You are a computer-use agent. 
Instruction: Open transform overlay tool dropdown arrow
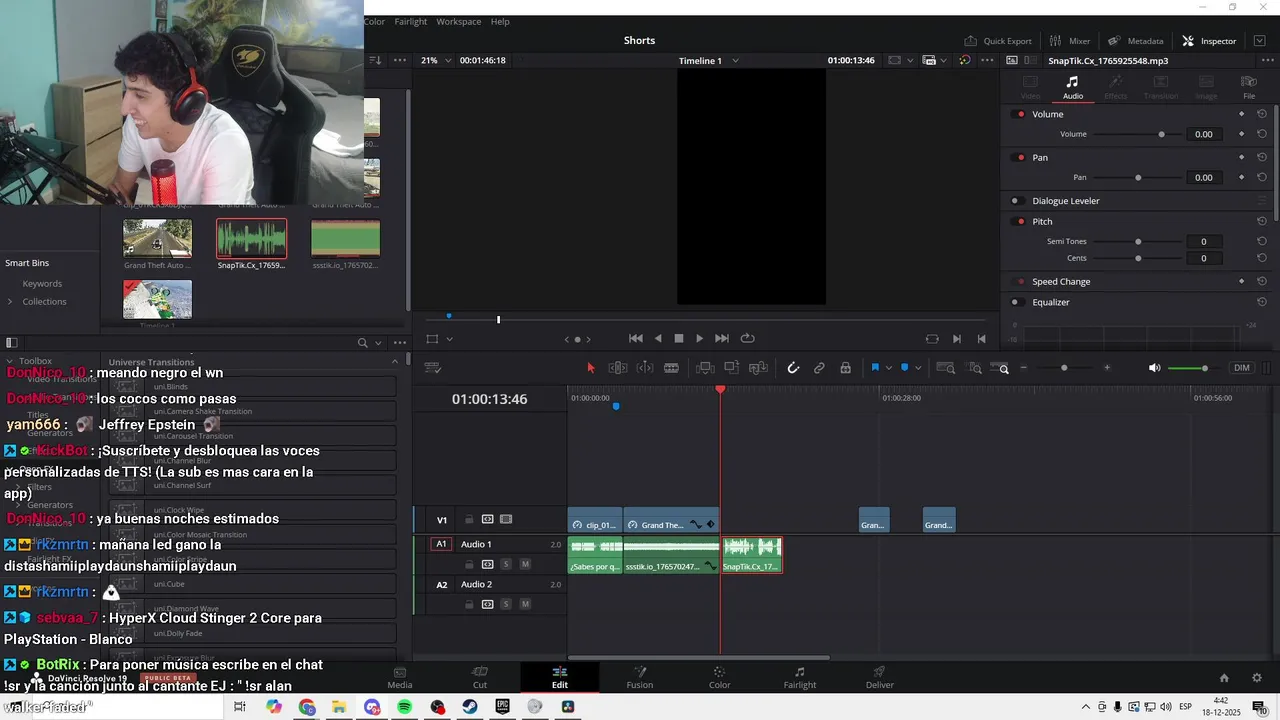449,339
